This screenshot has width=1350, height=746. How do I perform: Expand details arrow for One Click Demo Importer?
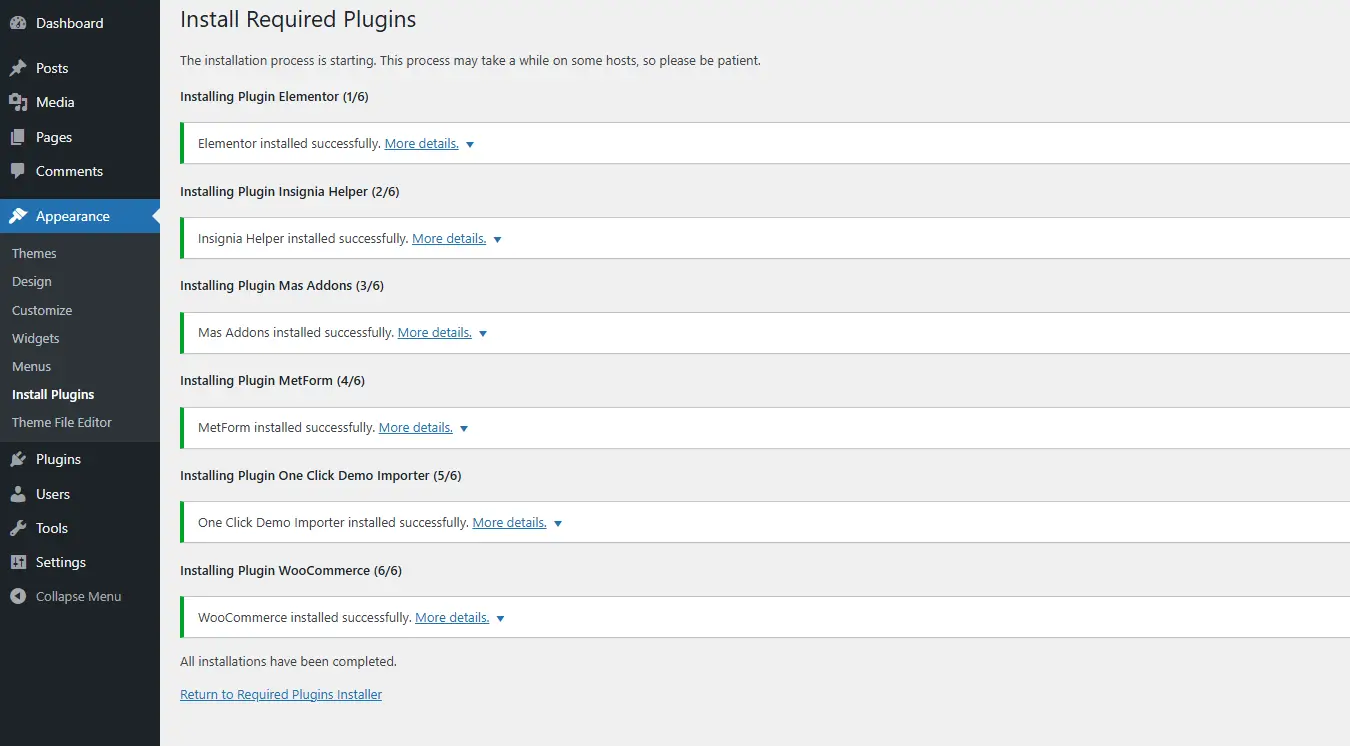558,523
